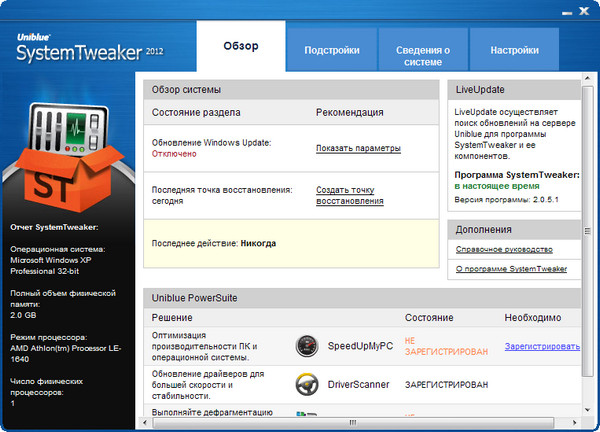Click Зарегистрировать link for SpeedUpMyPC
Screen dimensions: 600x432
coord(541,347)
